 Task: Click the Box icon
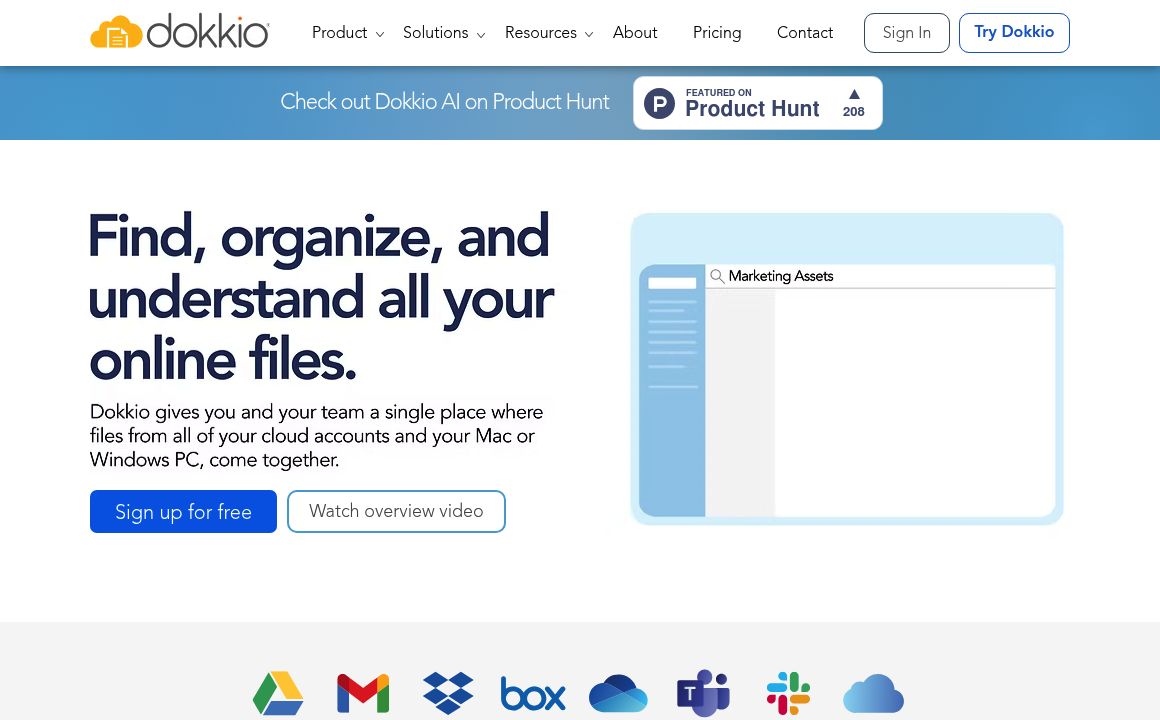pos(533,693)
